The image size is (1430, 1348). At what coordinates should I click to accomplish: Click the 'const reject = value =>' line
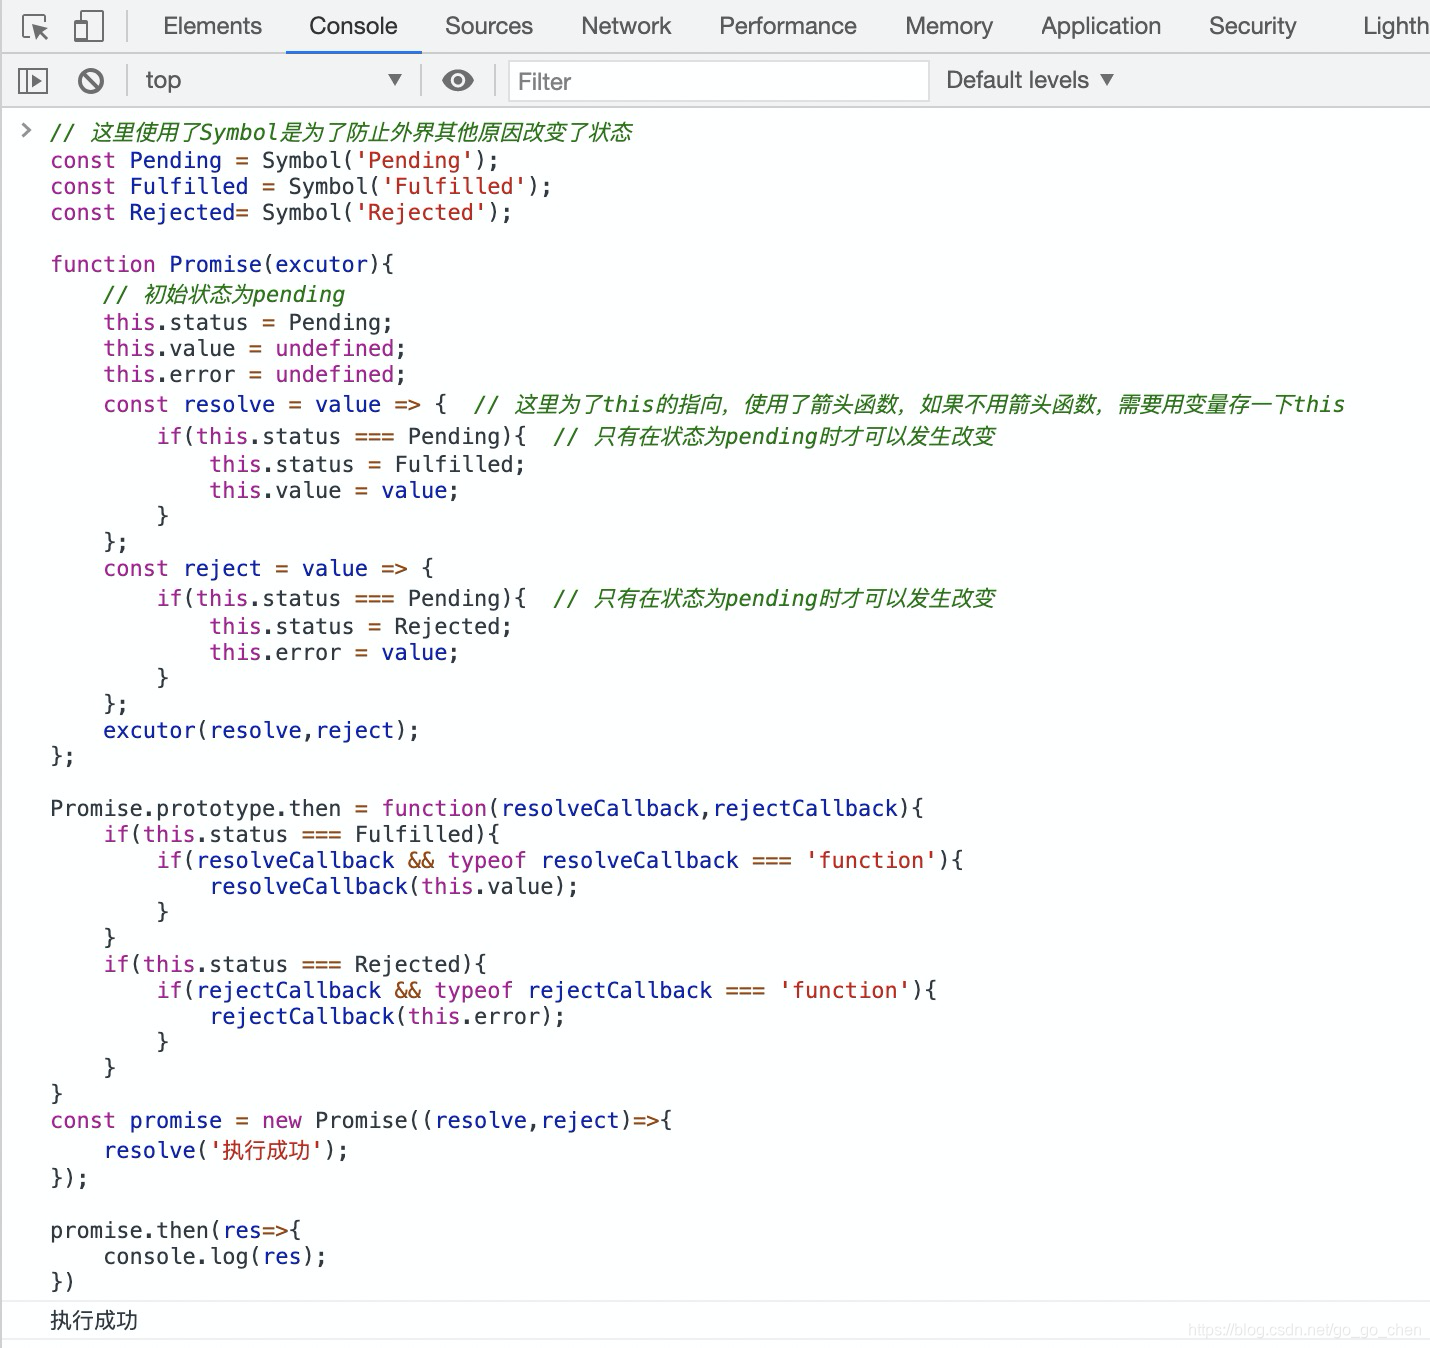click(x=268, y=568)
